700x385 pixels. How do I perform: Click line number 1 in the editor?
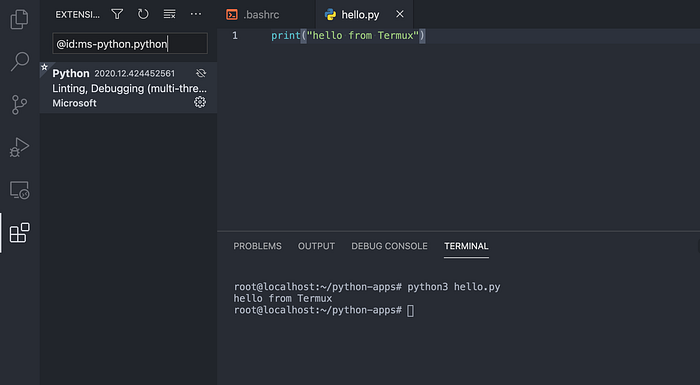click(x=235, y=36)
